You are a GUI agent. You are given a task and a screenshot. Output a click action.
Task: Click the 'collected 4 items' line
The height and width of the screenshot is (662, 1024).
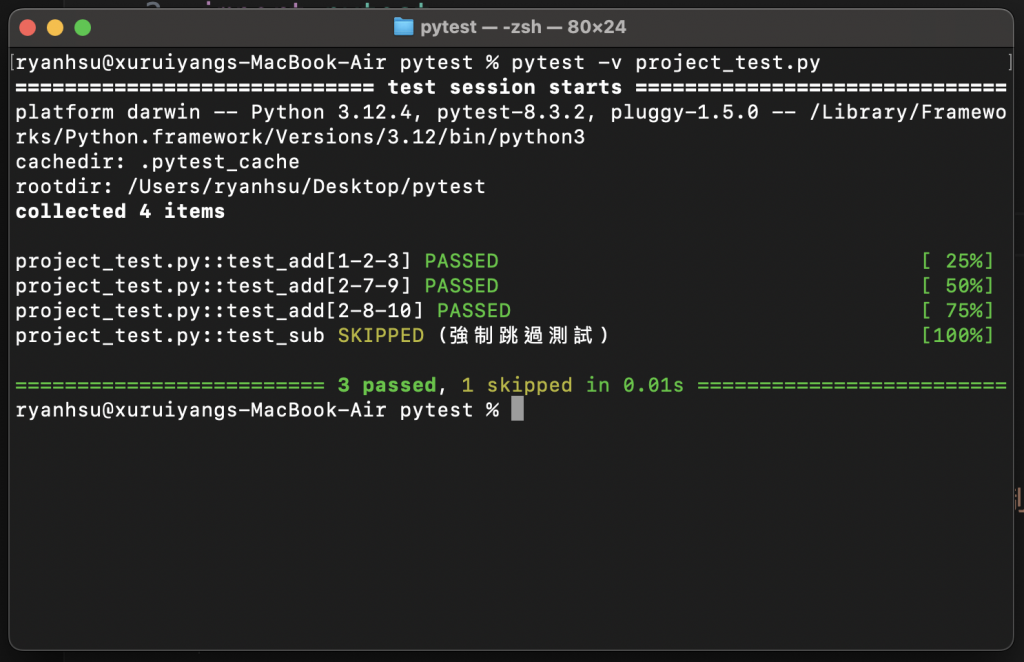(120, 212)
